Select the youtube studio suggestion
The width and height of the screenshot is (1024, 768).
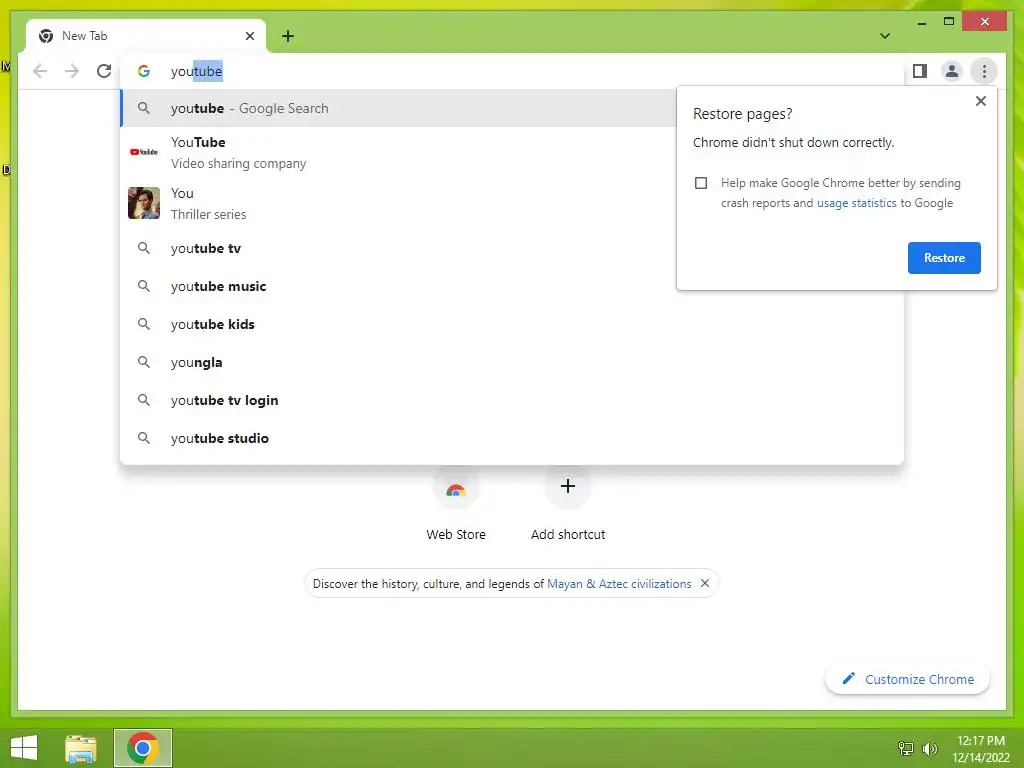pos(512,438)
